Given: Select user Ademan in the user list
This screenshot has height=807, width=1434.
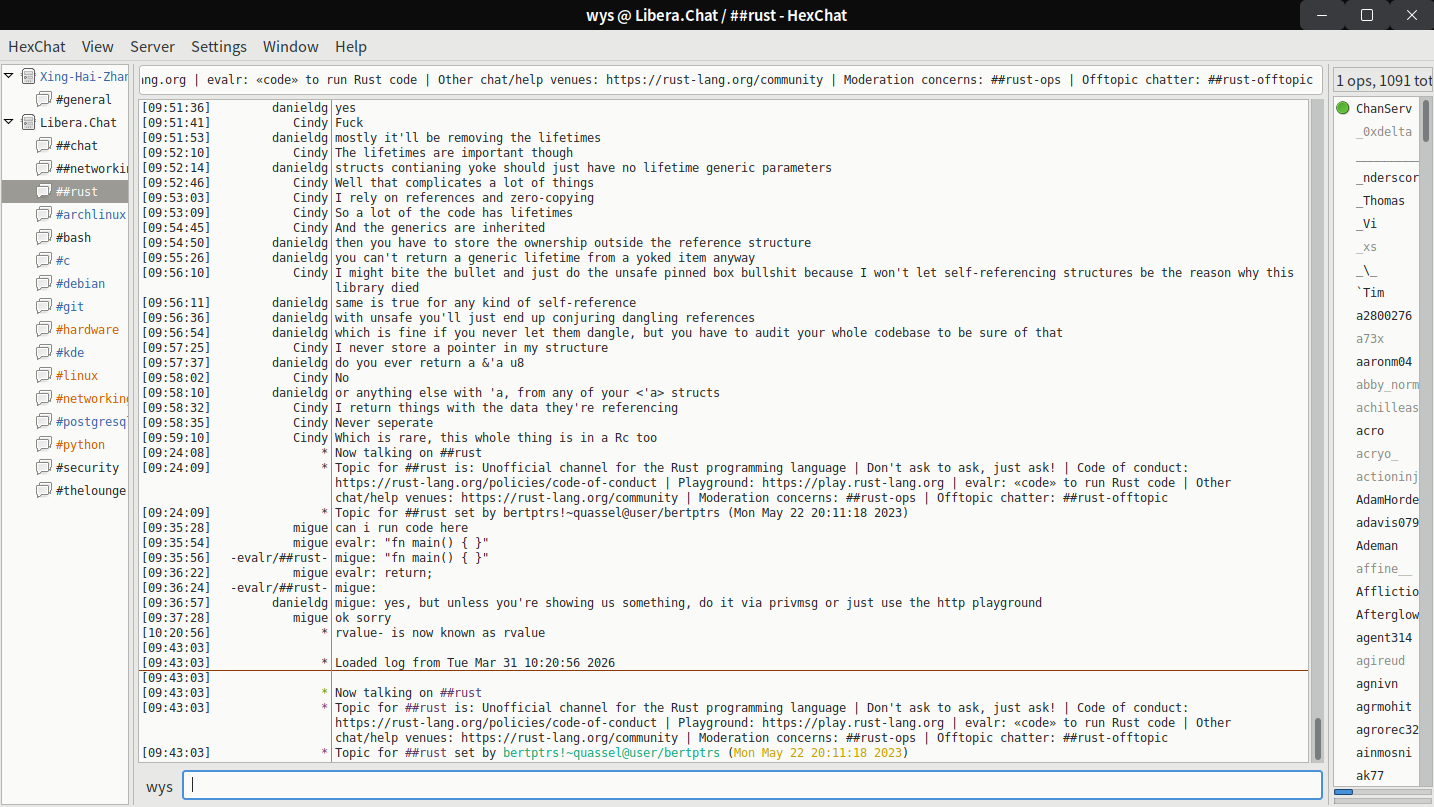Looking at the screenshot, I should pyautogui.click(x=1377, y=545).
